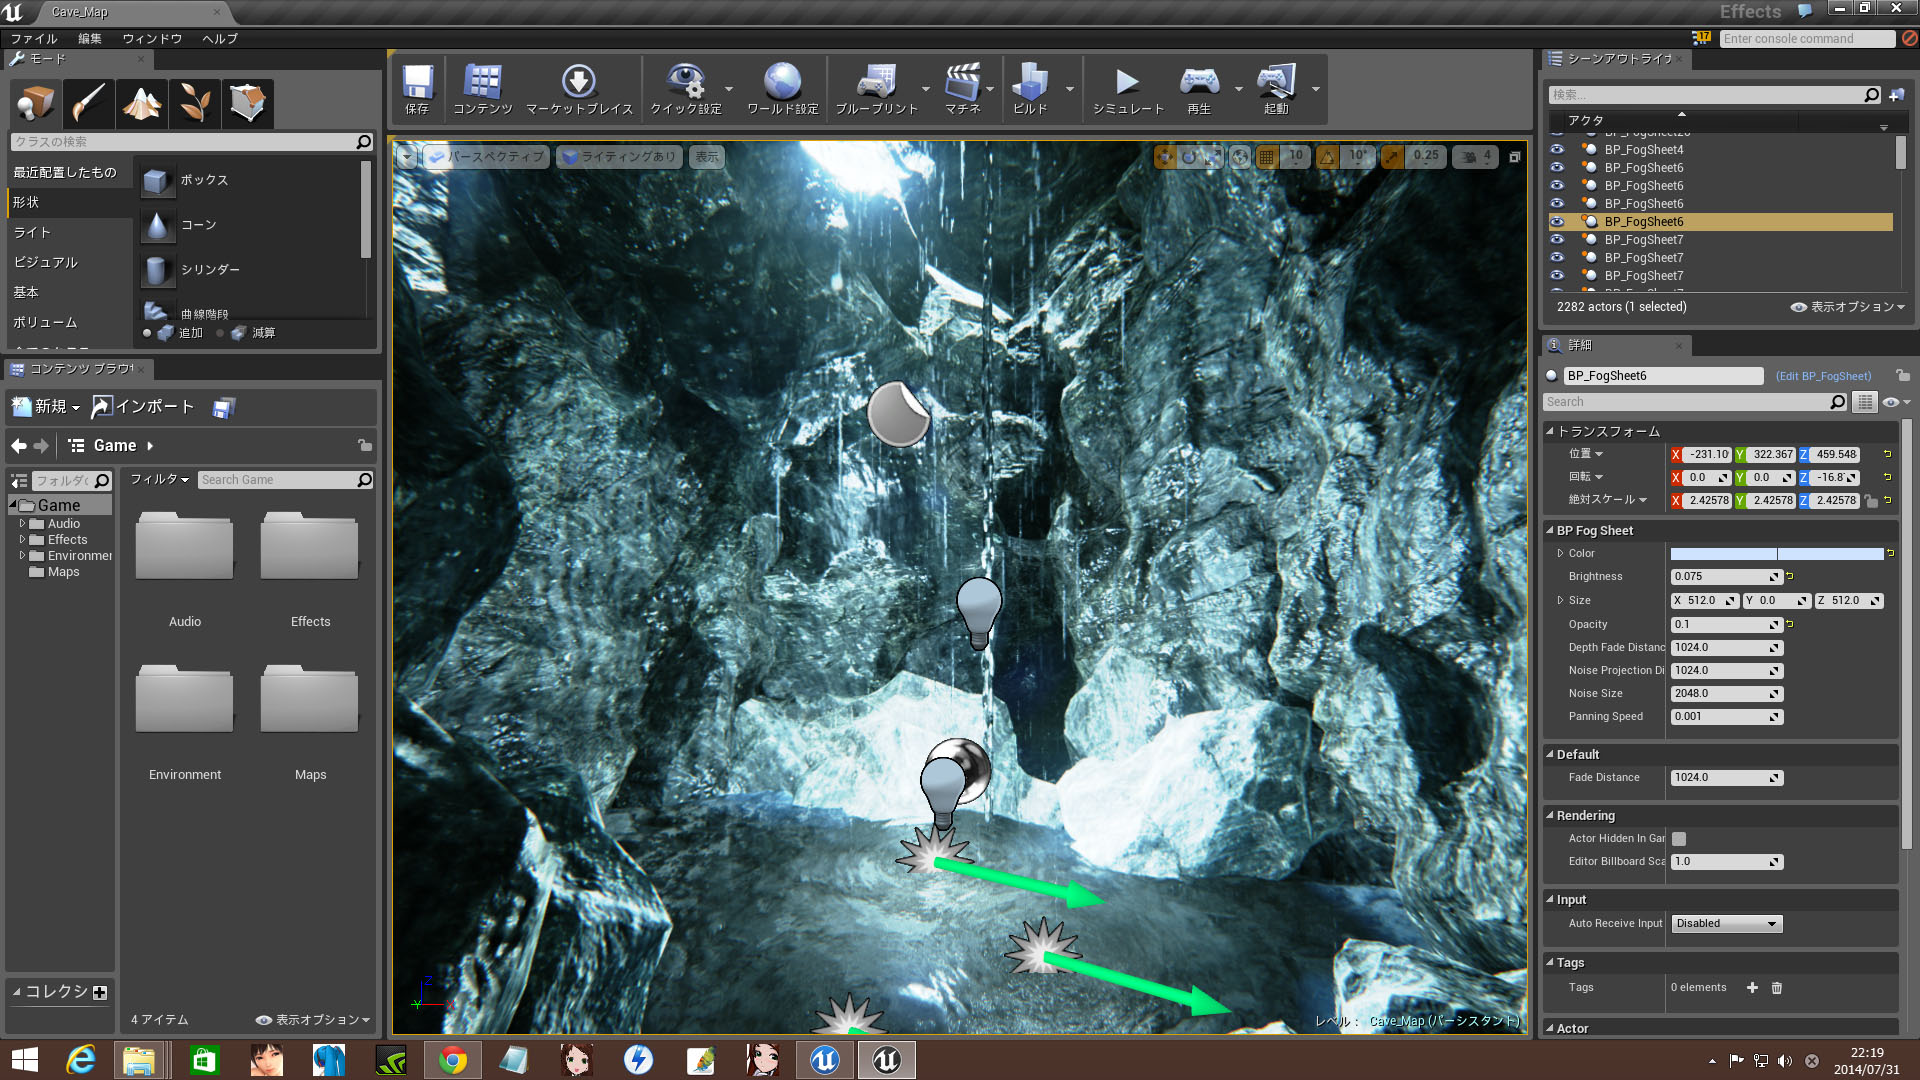1920x1080 pixels.
Task: Toggle visibility of BP_FogSheet4 actor
Action: click(x=1557, y=150)
